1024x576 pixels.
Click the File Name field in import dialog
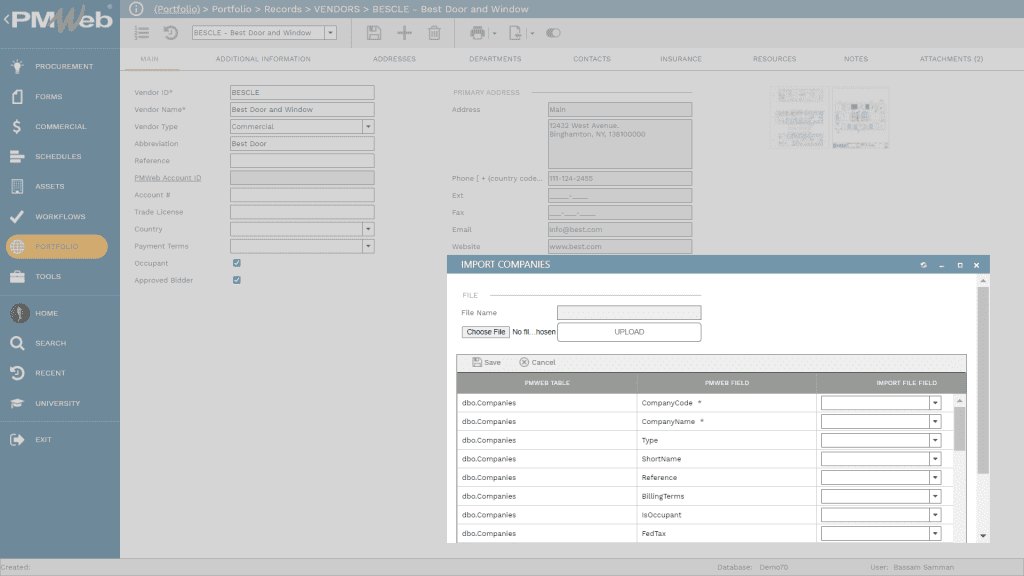pos(629,313)
